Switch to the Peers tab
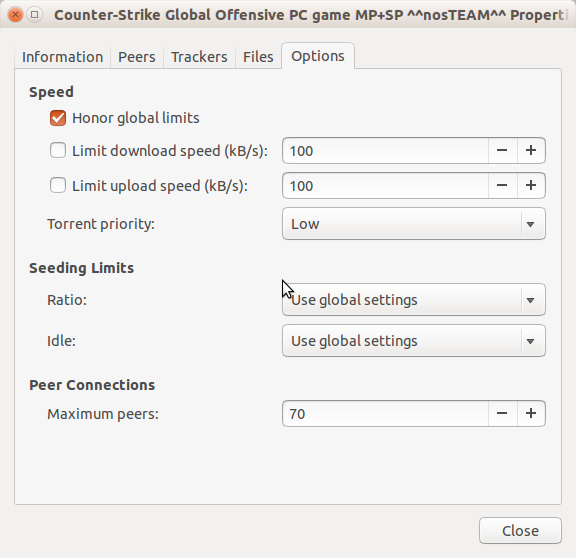Screen dimensions: 576x558 click(x=137, y=57)
